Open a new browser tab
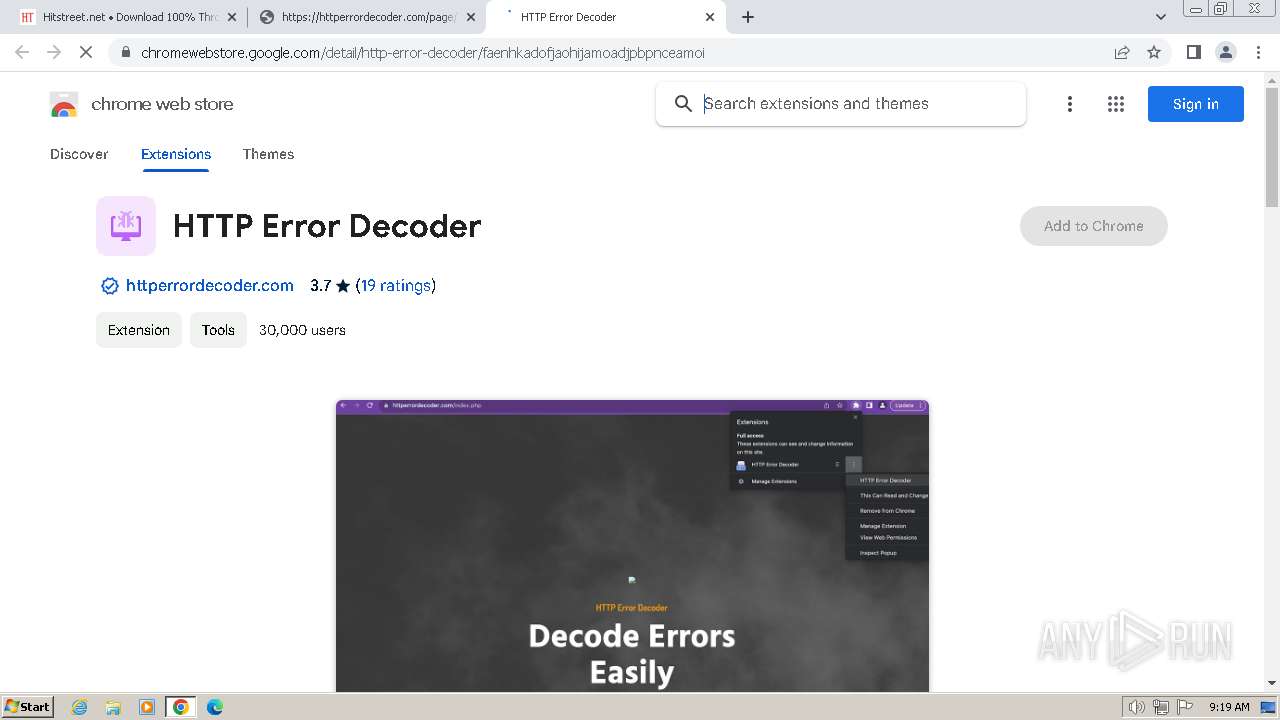The image size is (1280, 720). tap(748, 17)
